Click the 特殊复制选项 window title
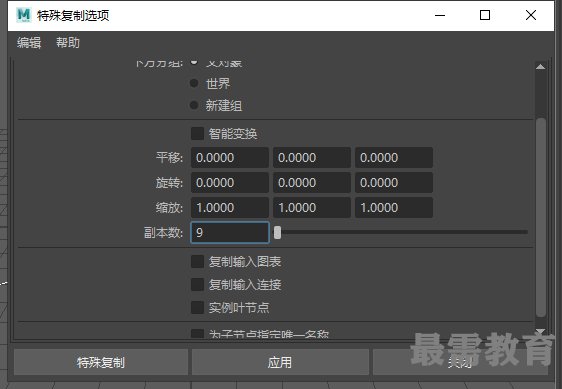 pyautogui.click(x=73, y=15)
